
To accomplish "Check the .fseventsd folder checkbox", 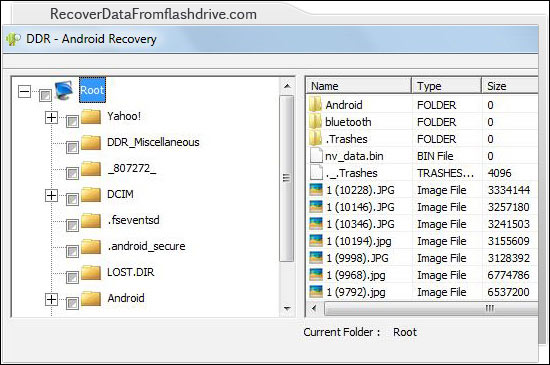I will (x=72, y=225).
